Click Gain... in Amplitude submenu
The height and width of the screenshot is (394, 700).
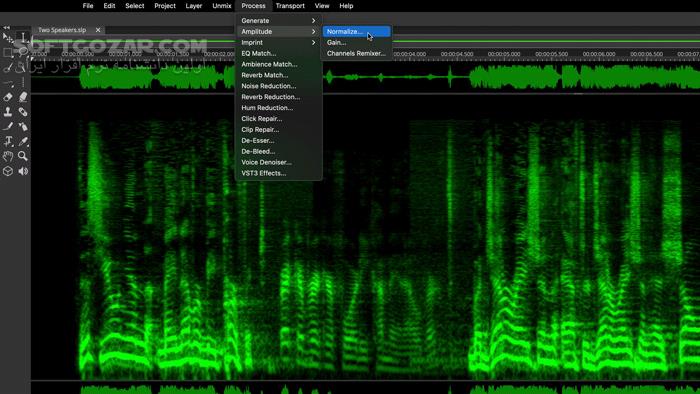click(357, 42)
